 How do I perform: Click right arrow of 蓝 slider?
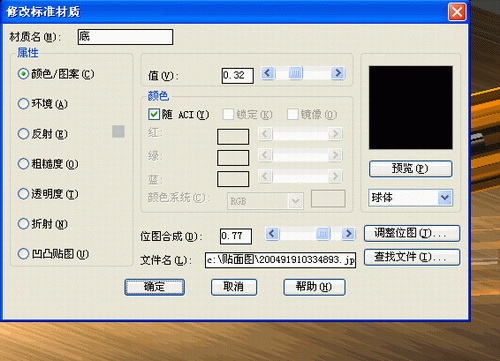(x=335, y=176)
